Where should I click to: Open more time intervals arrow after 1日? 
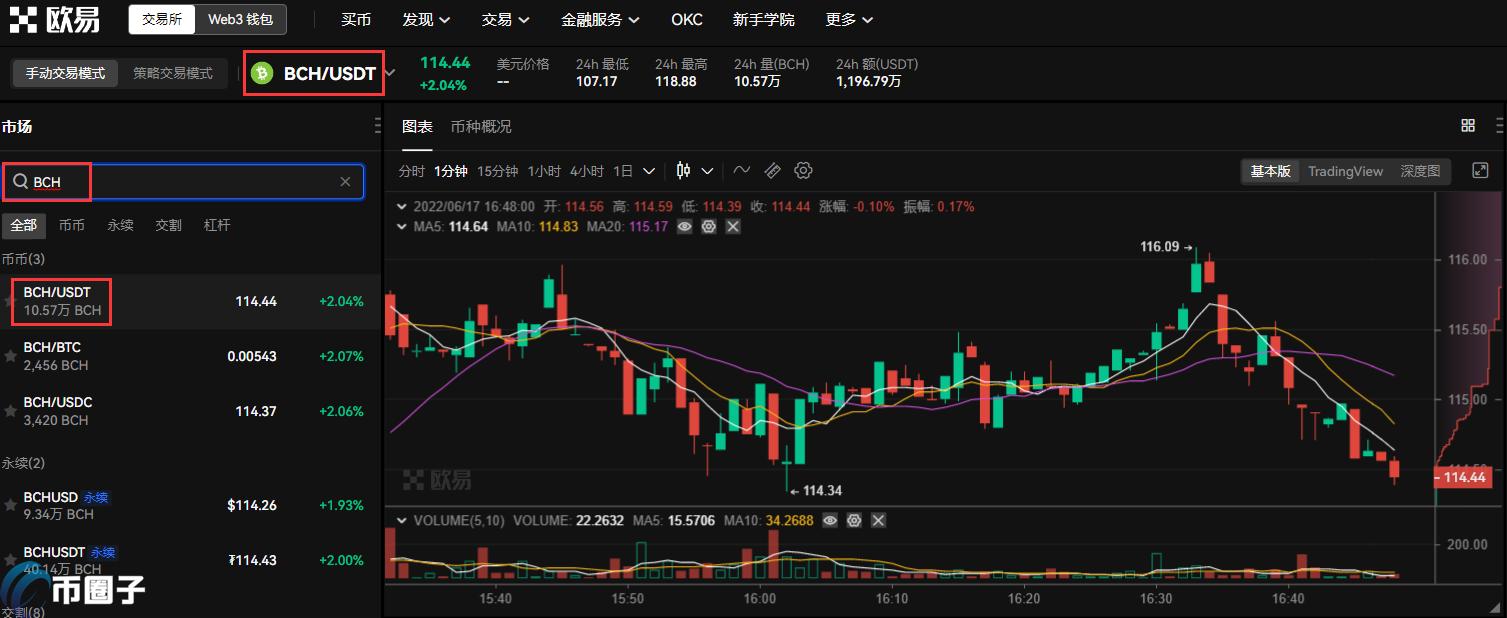click(649, 171)
